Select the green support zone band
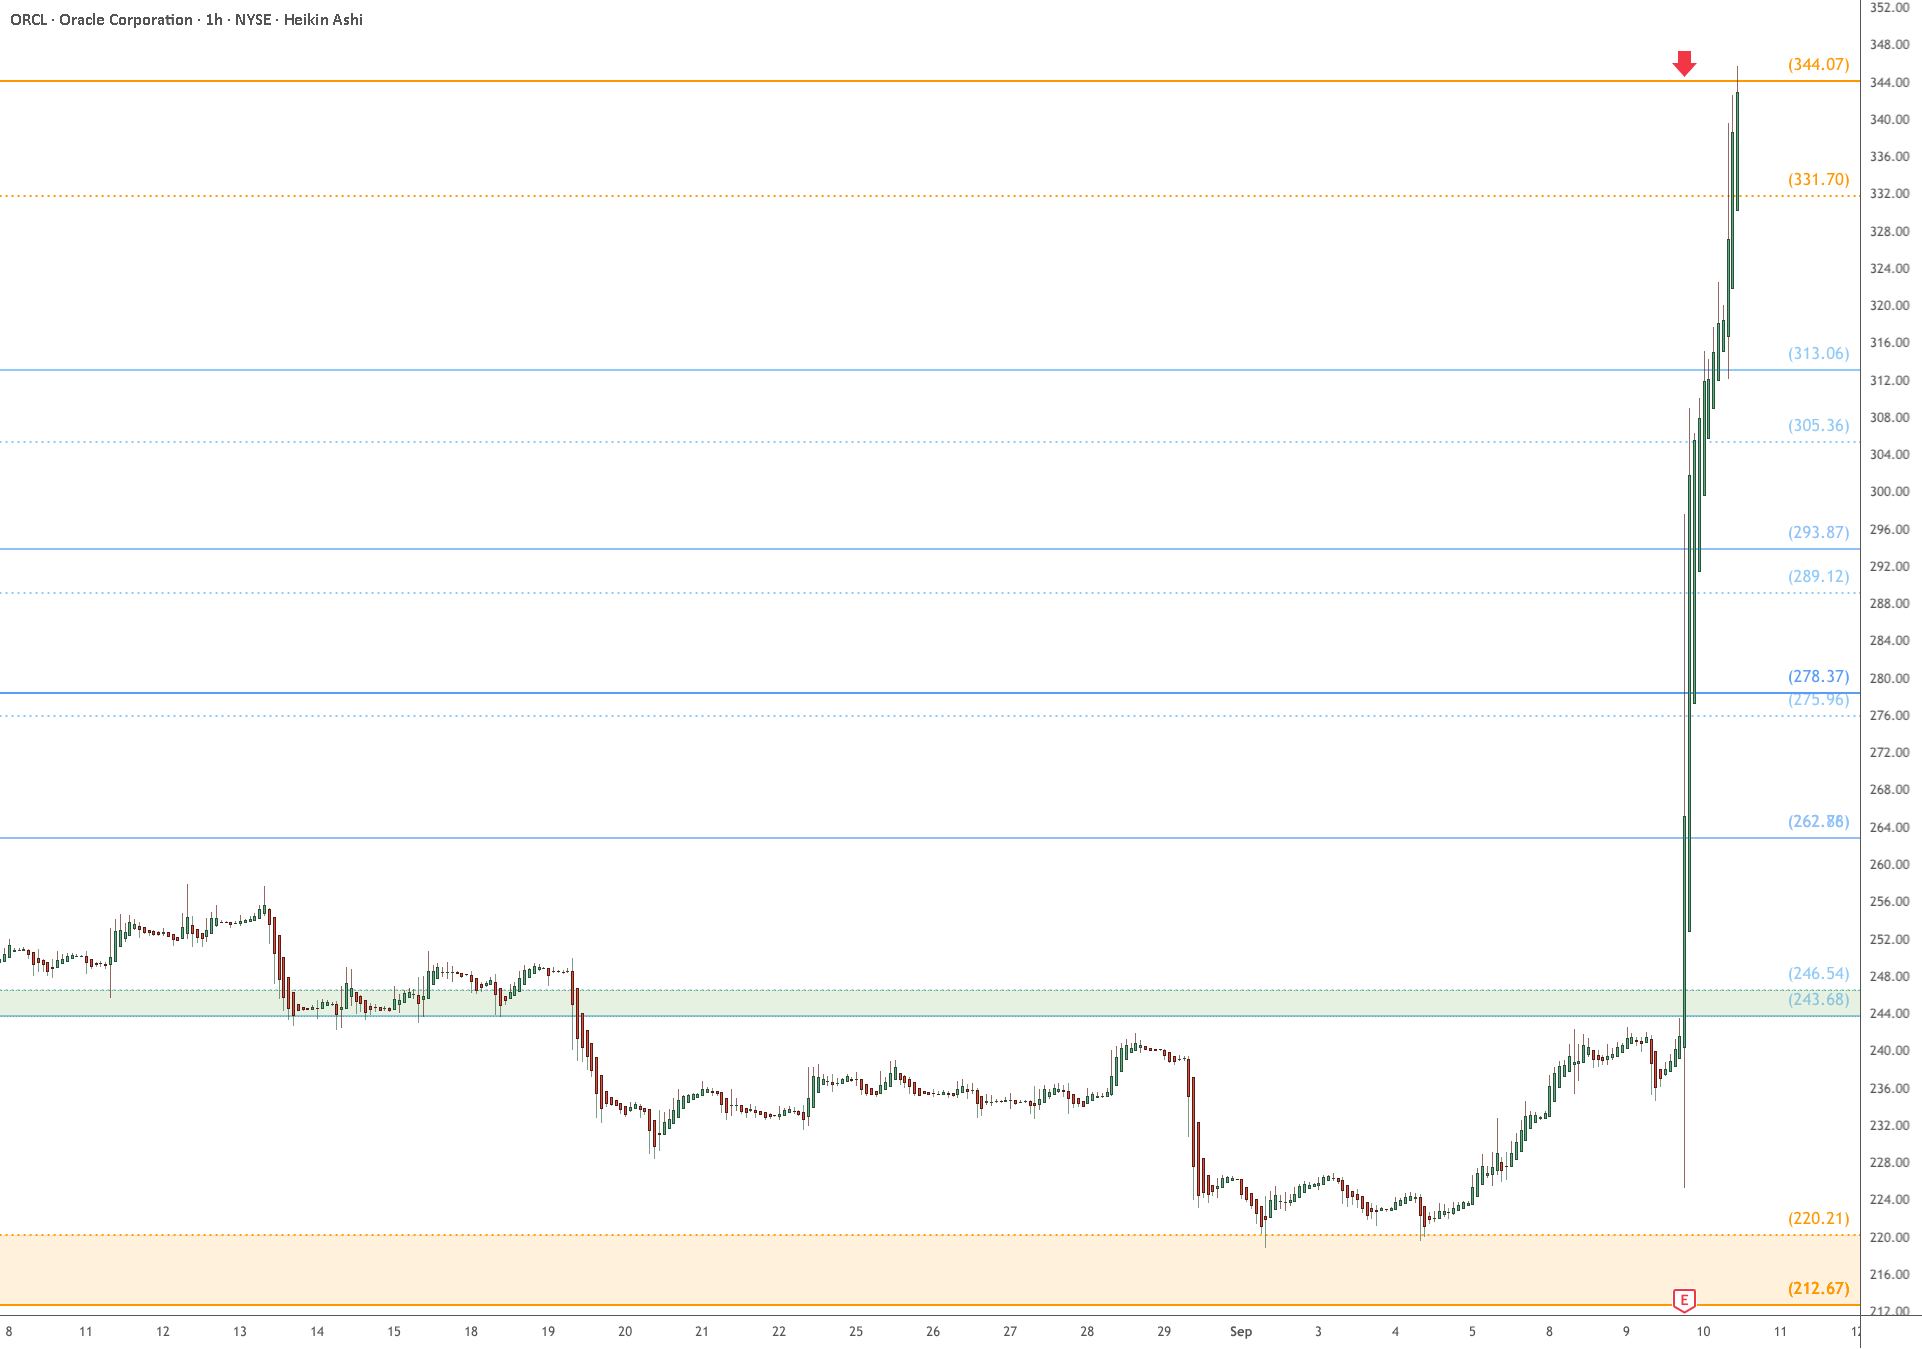The width and height of the screenshot is (1922, 1349). [930, 1003]
